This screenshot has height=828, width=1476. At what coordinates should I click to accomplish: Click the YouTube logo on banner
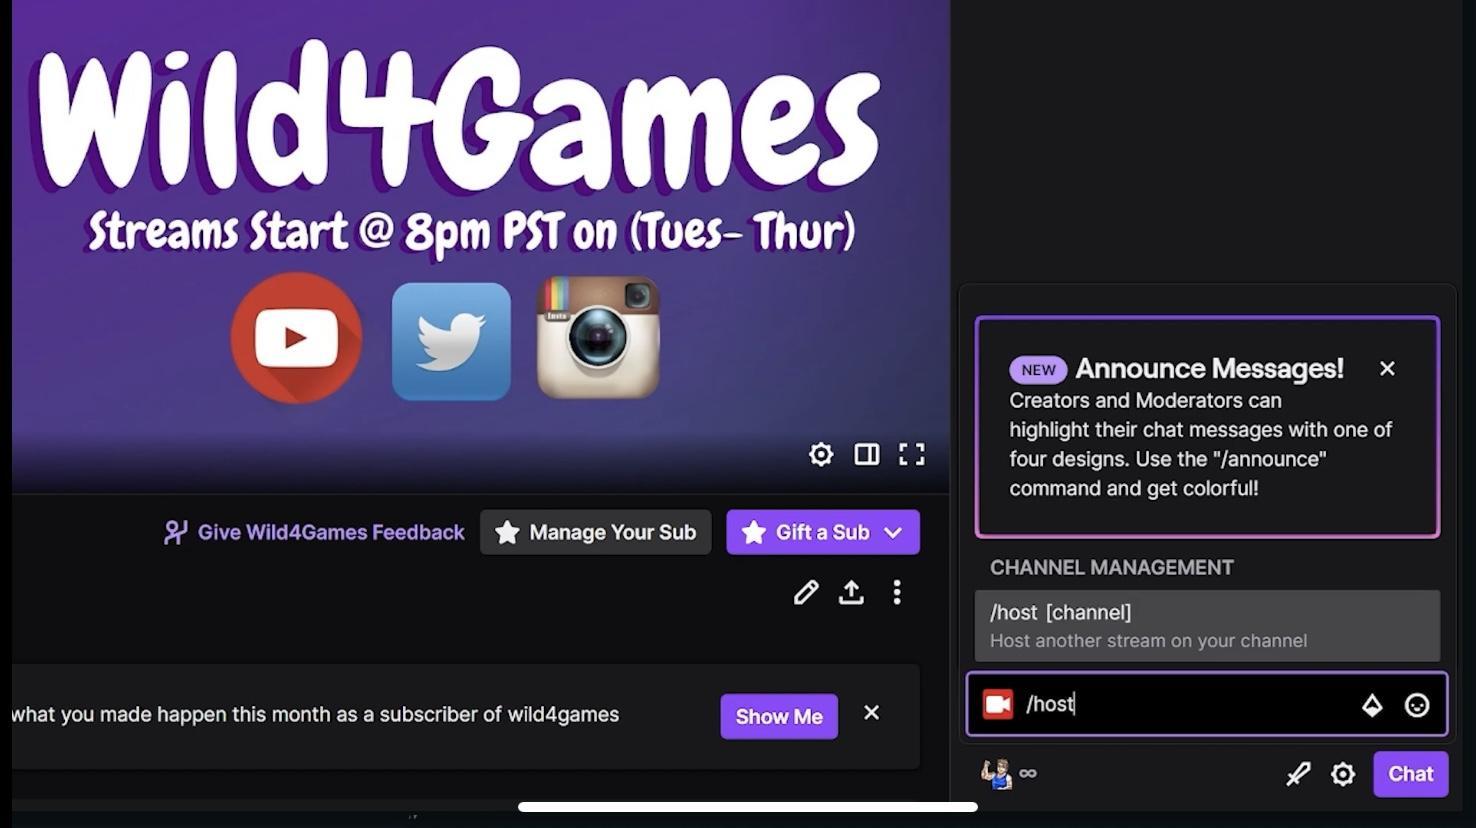point(296,338)
